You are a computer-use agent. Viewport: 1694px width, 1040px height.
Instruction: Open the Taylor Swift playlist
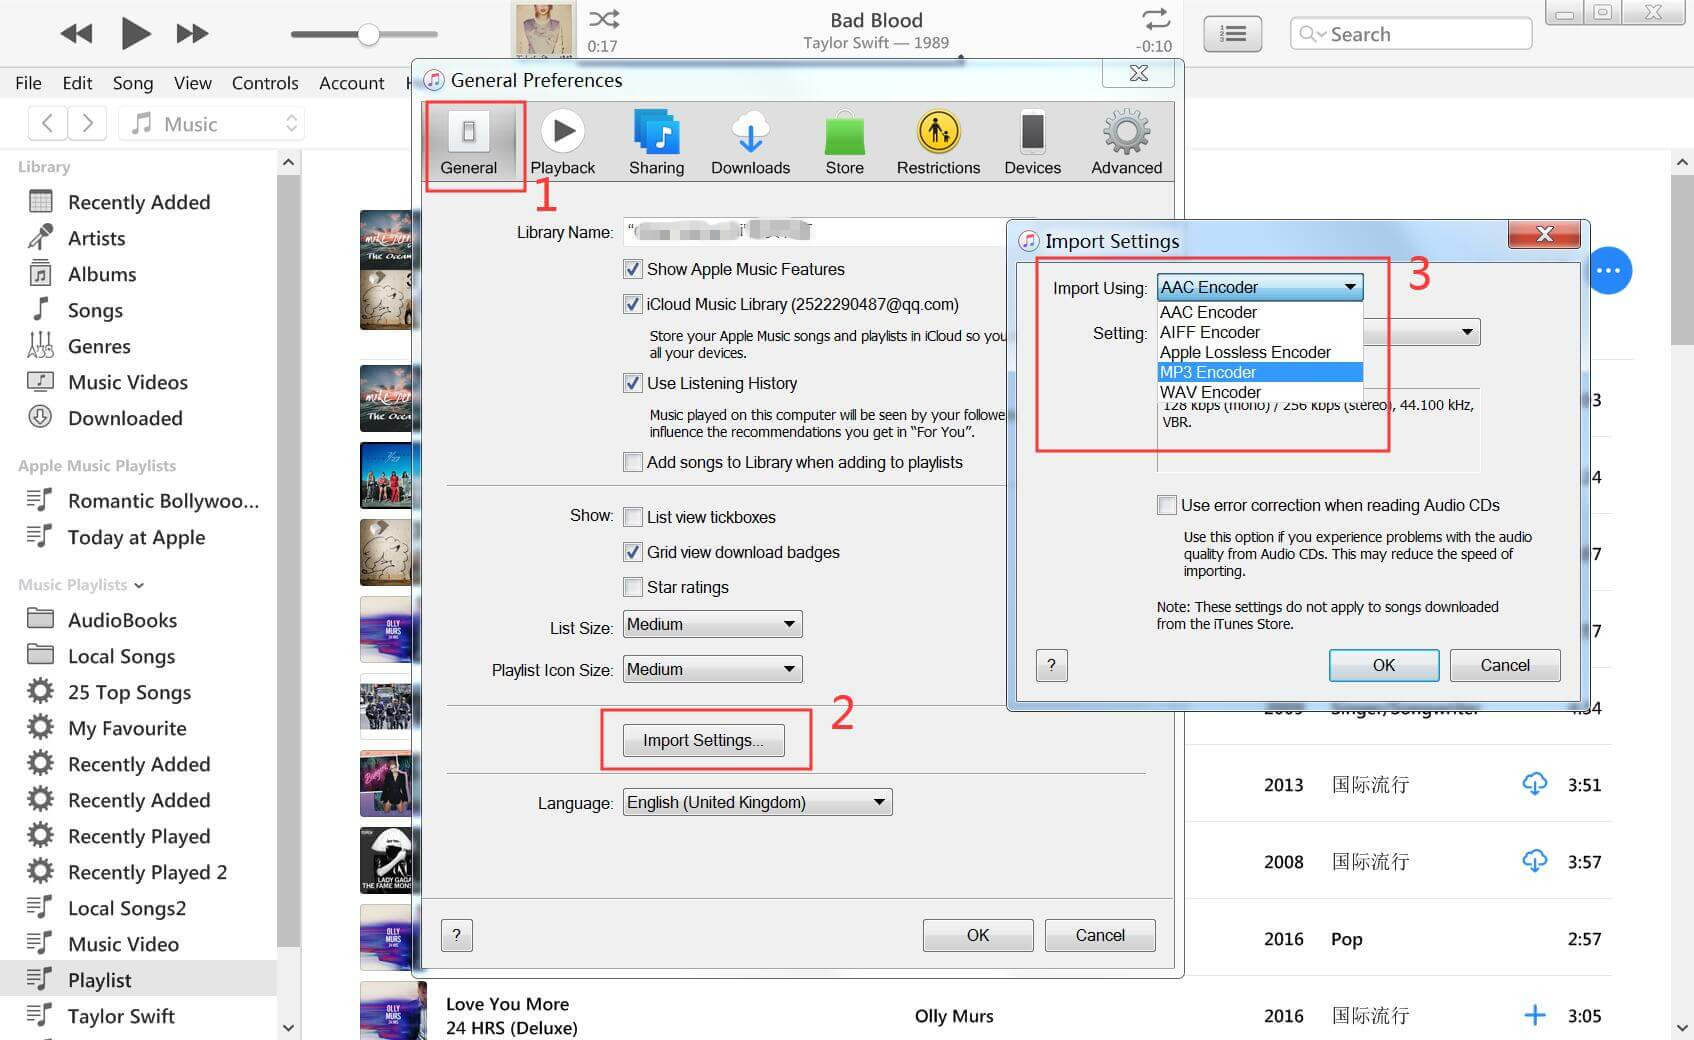coord(121,1016)
